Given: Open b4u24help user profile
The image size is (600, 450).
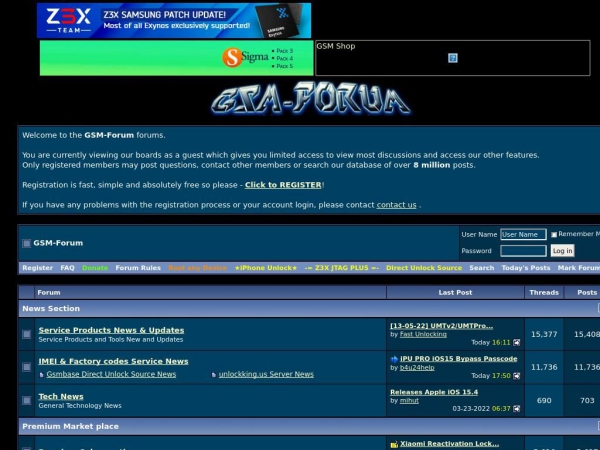Looking at the screenshot, I should pyautogui.click(x=417, y=367).
